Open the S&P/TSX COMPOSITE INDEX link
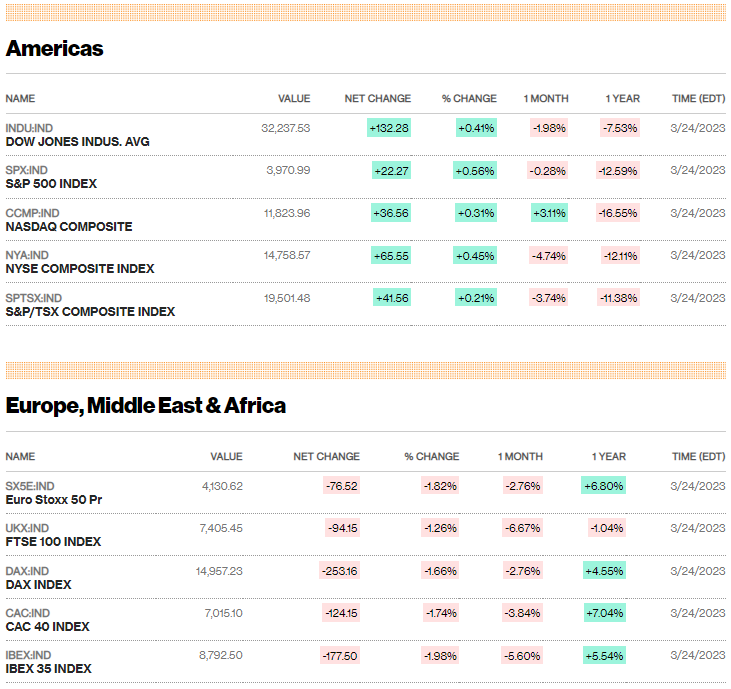Screen dimensions: 731x689 tap(90, 311)
